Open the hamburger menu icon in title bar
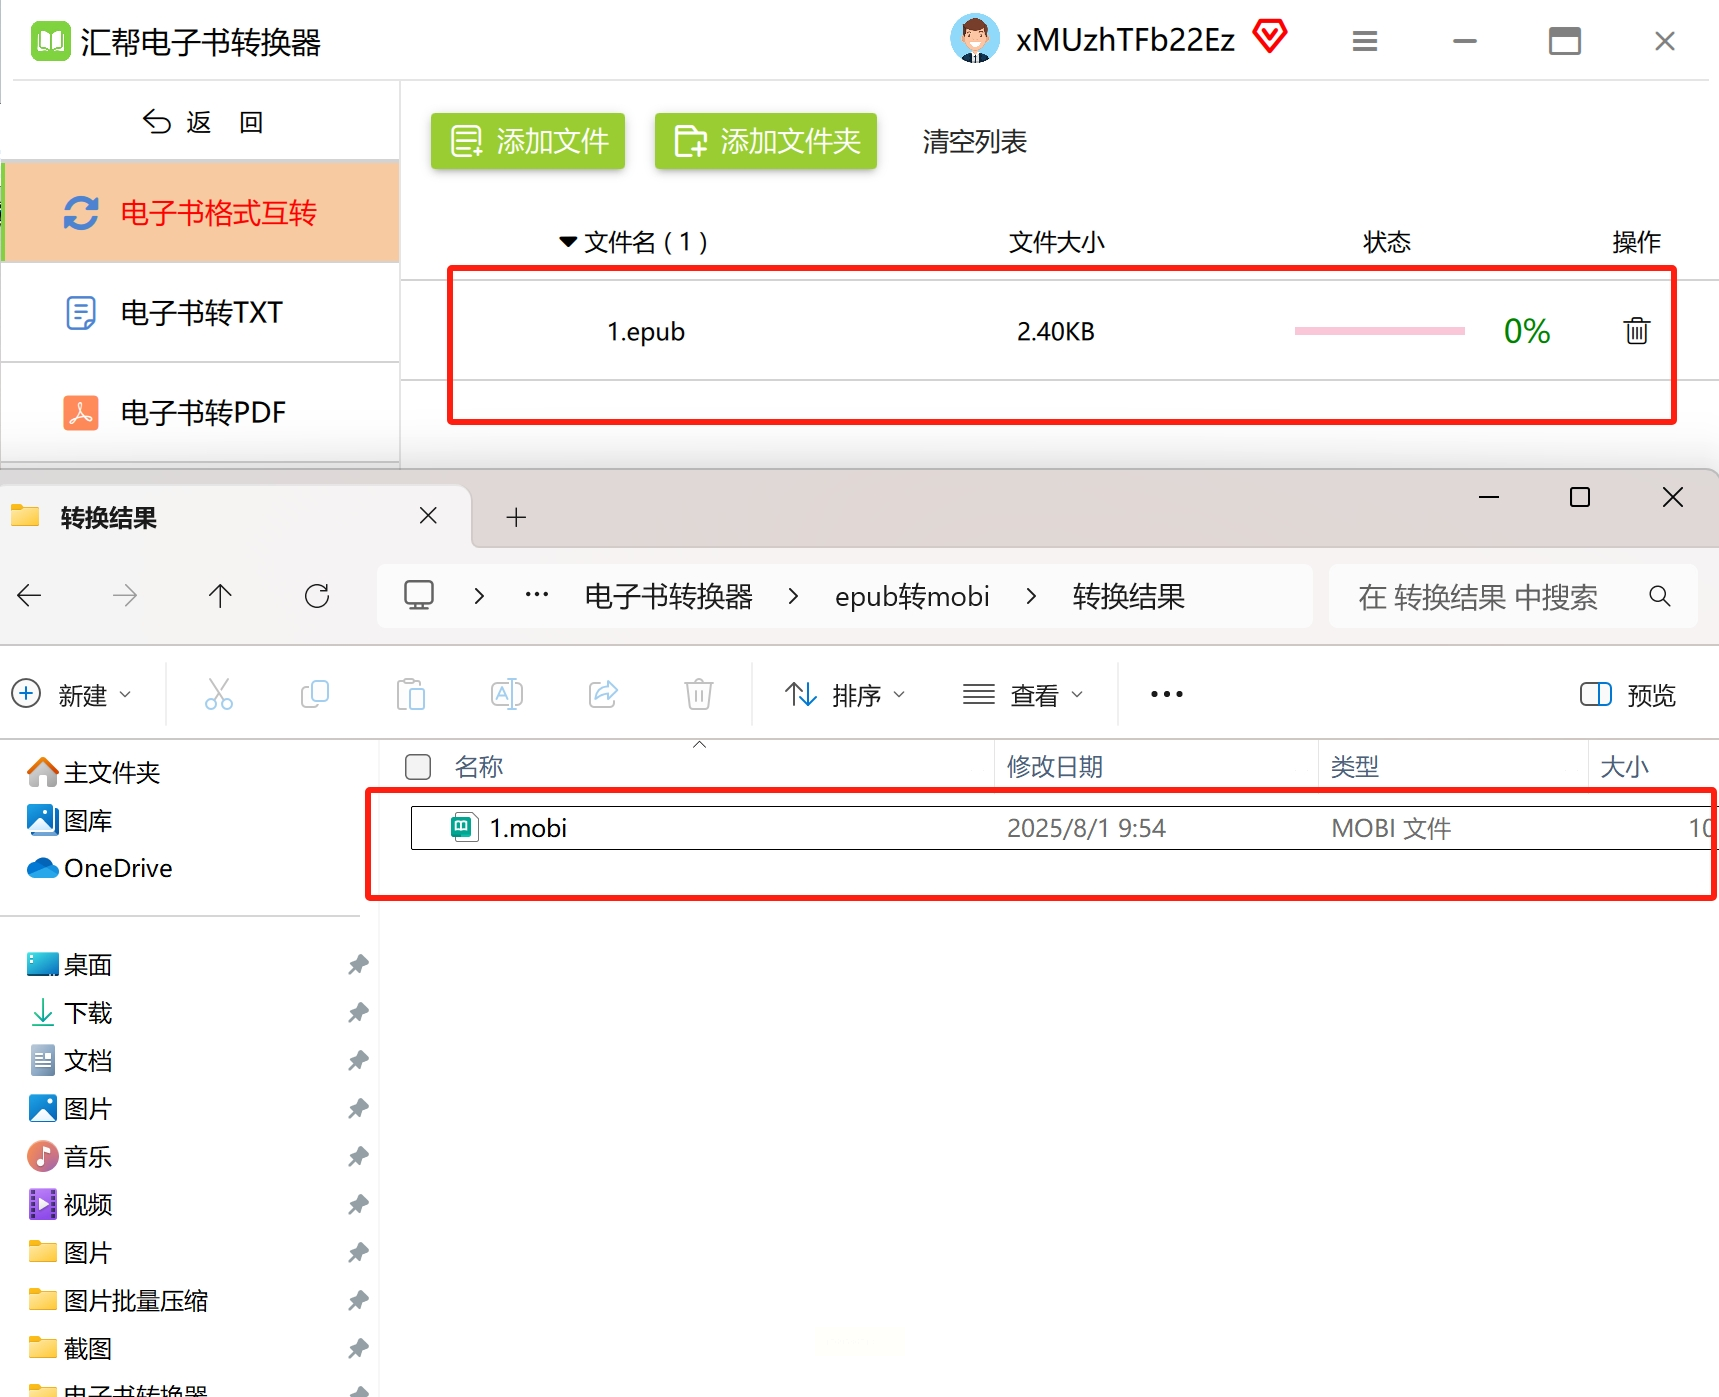1719x1397 pixels. 1365,41
